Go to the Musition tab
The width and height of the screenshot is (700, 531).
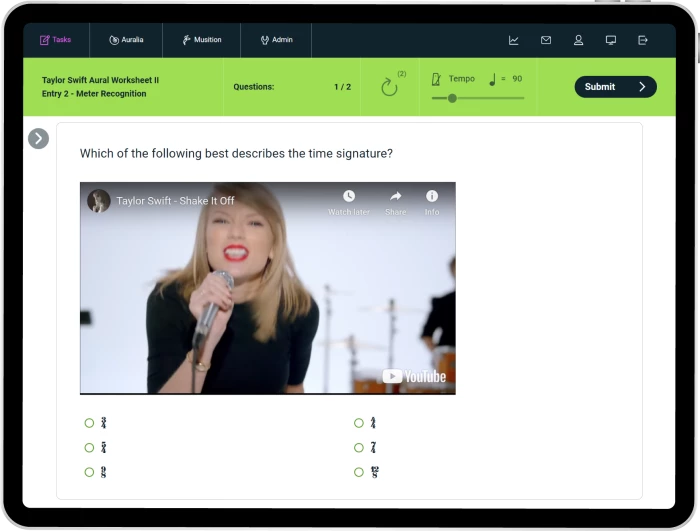click(201, 40)
